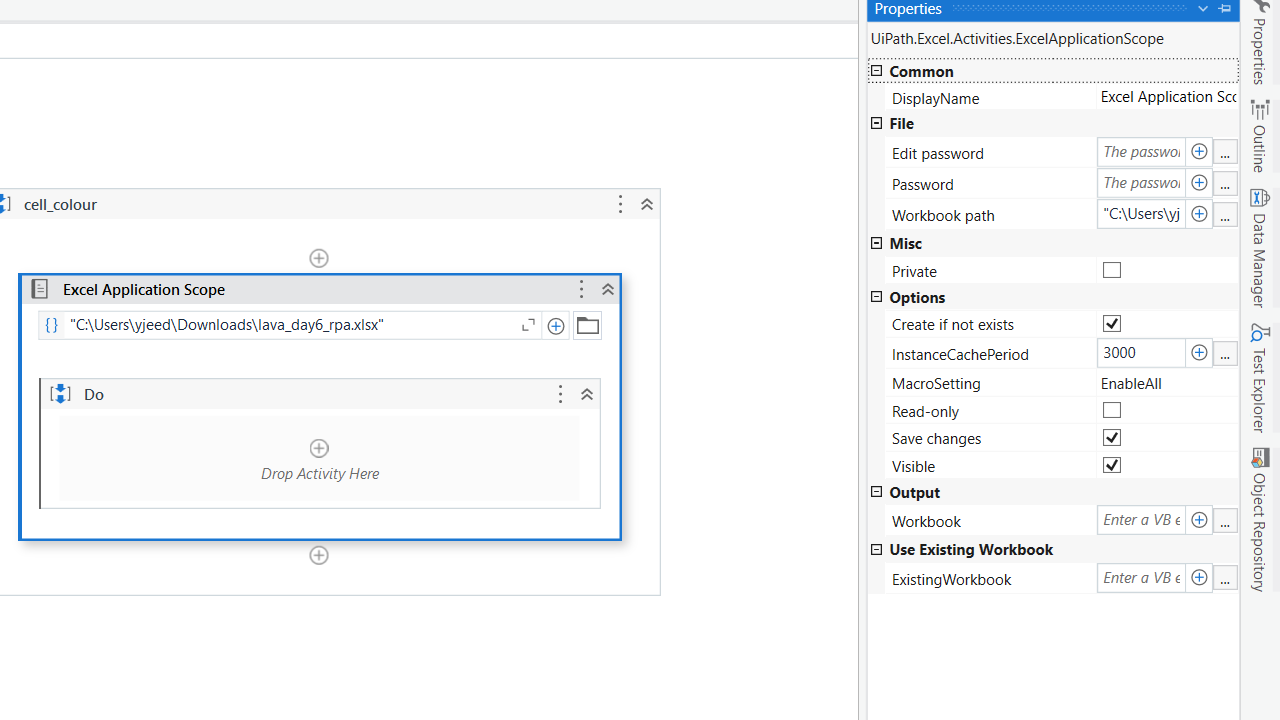Unpin the Properties panel
The height and width of the screenshot is (720, 1280).
point(1224,9)
